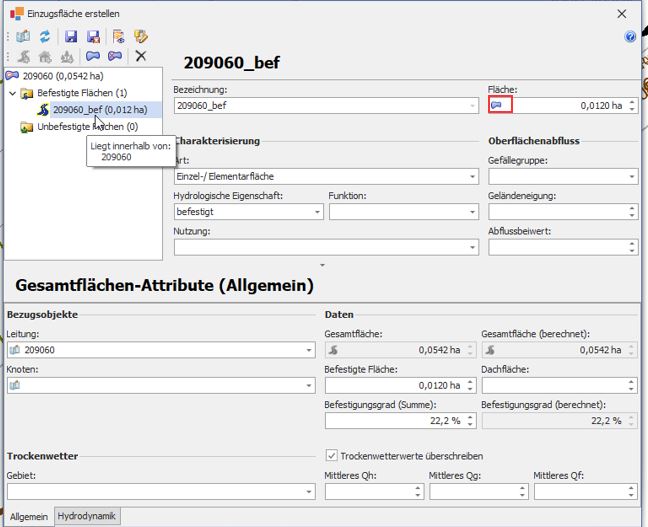Click the grayed house icon in toolbar
The width and height of the screenshot is (648, 527).
point(45,57)
